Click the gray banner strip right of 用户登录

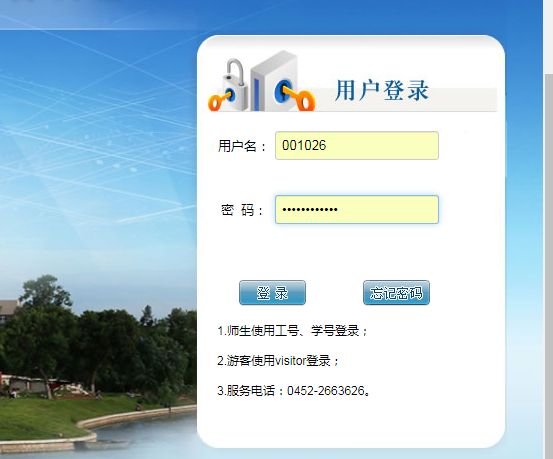click(x=462, y=99)
